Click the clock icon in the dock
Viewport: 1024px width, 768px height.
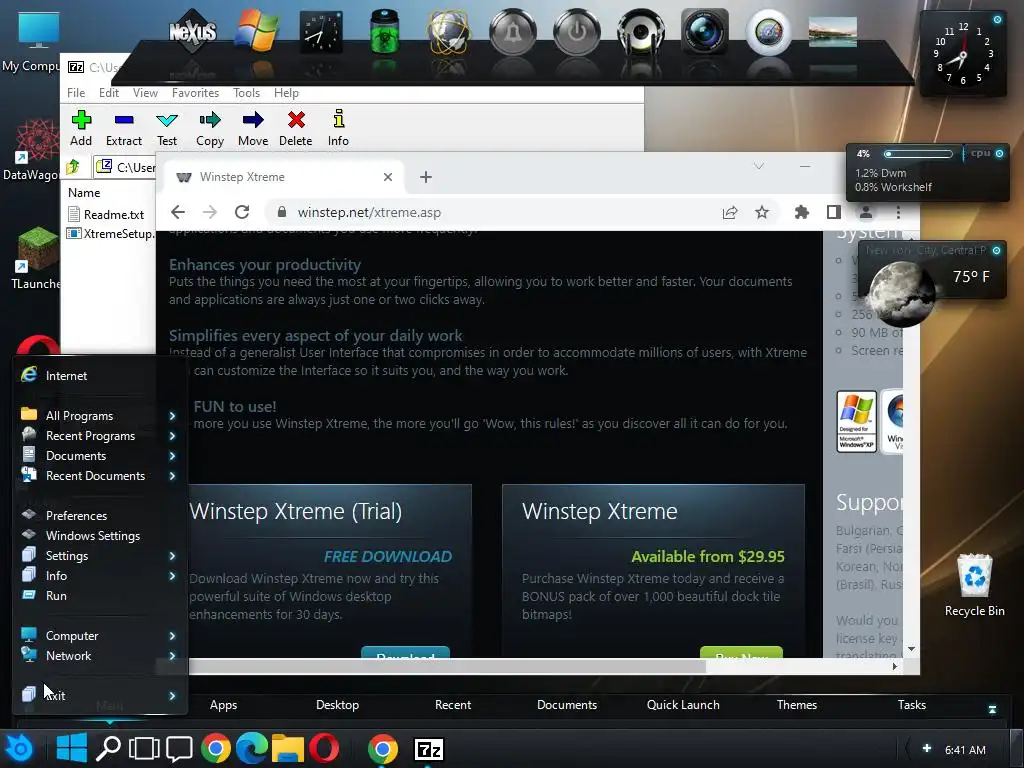coord(321,32)
